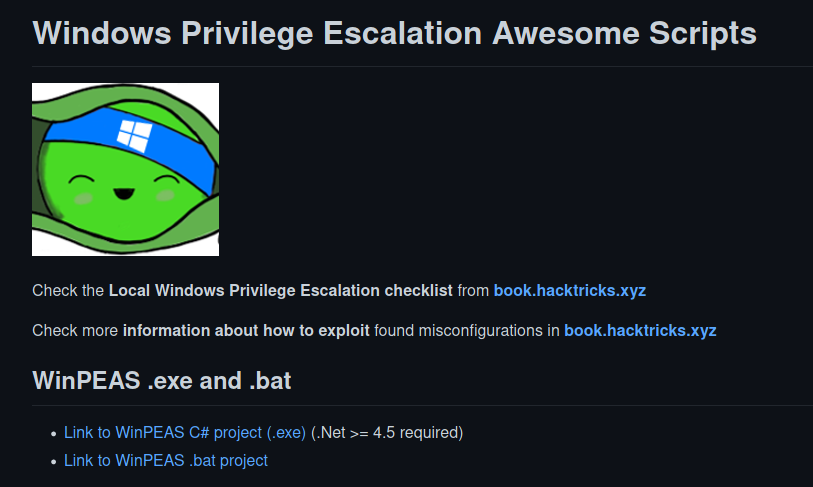Open book.hacktricks.xyz link after the checklist text

click(569, 291)
